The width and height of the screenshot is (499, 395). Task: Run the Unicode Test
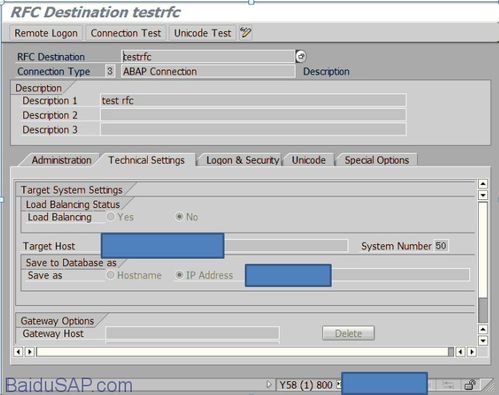tap(203, 33)
